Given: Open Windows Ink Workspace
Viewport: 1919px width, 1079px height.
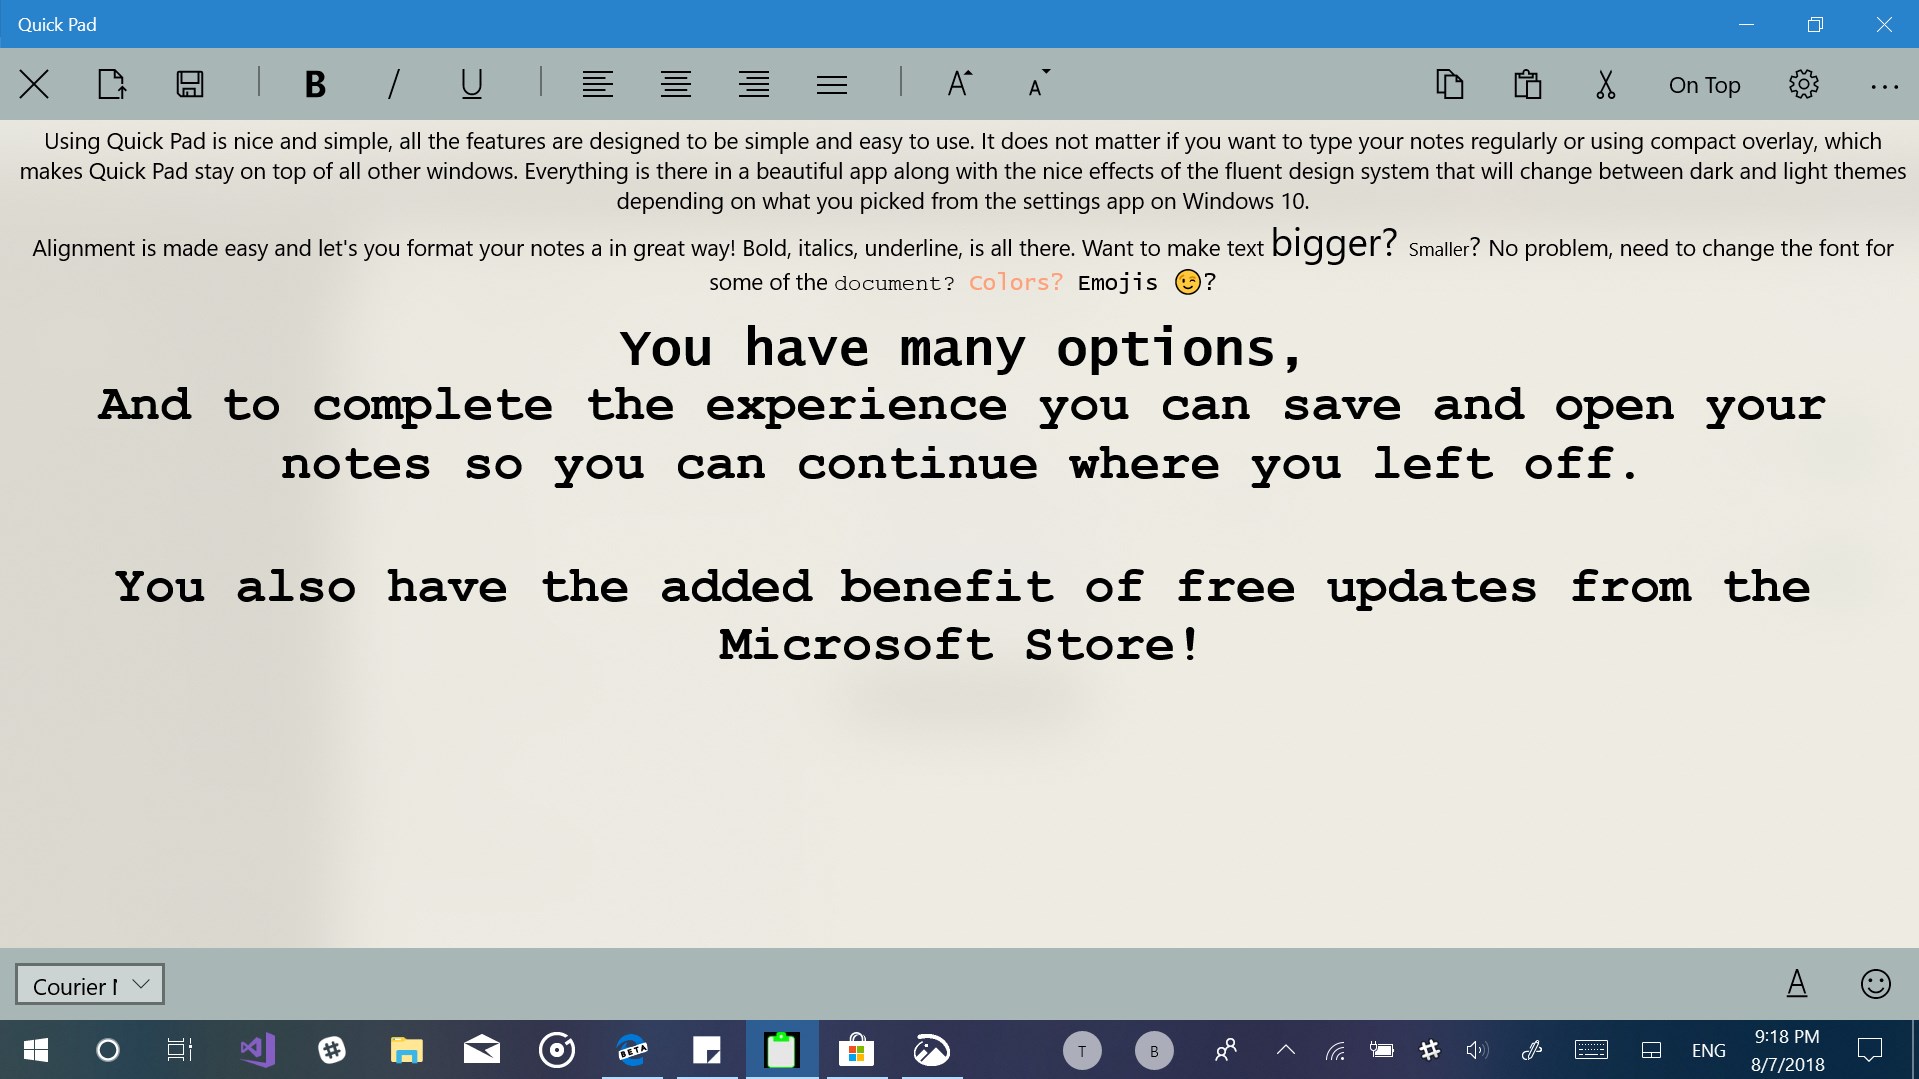Looking at the screenshot, I should click(1531, 1050).
